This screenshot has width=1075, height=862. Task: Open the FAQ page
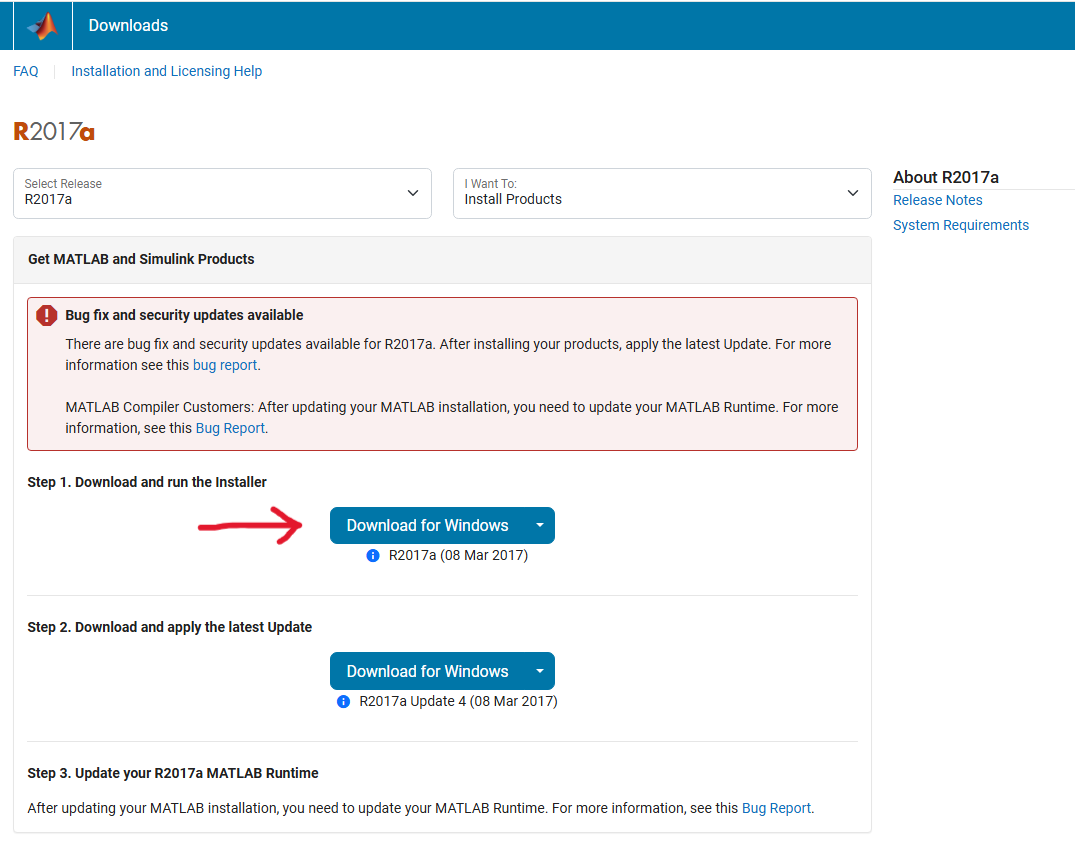pos(26,71)
